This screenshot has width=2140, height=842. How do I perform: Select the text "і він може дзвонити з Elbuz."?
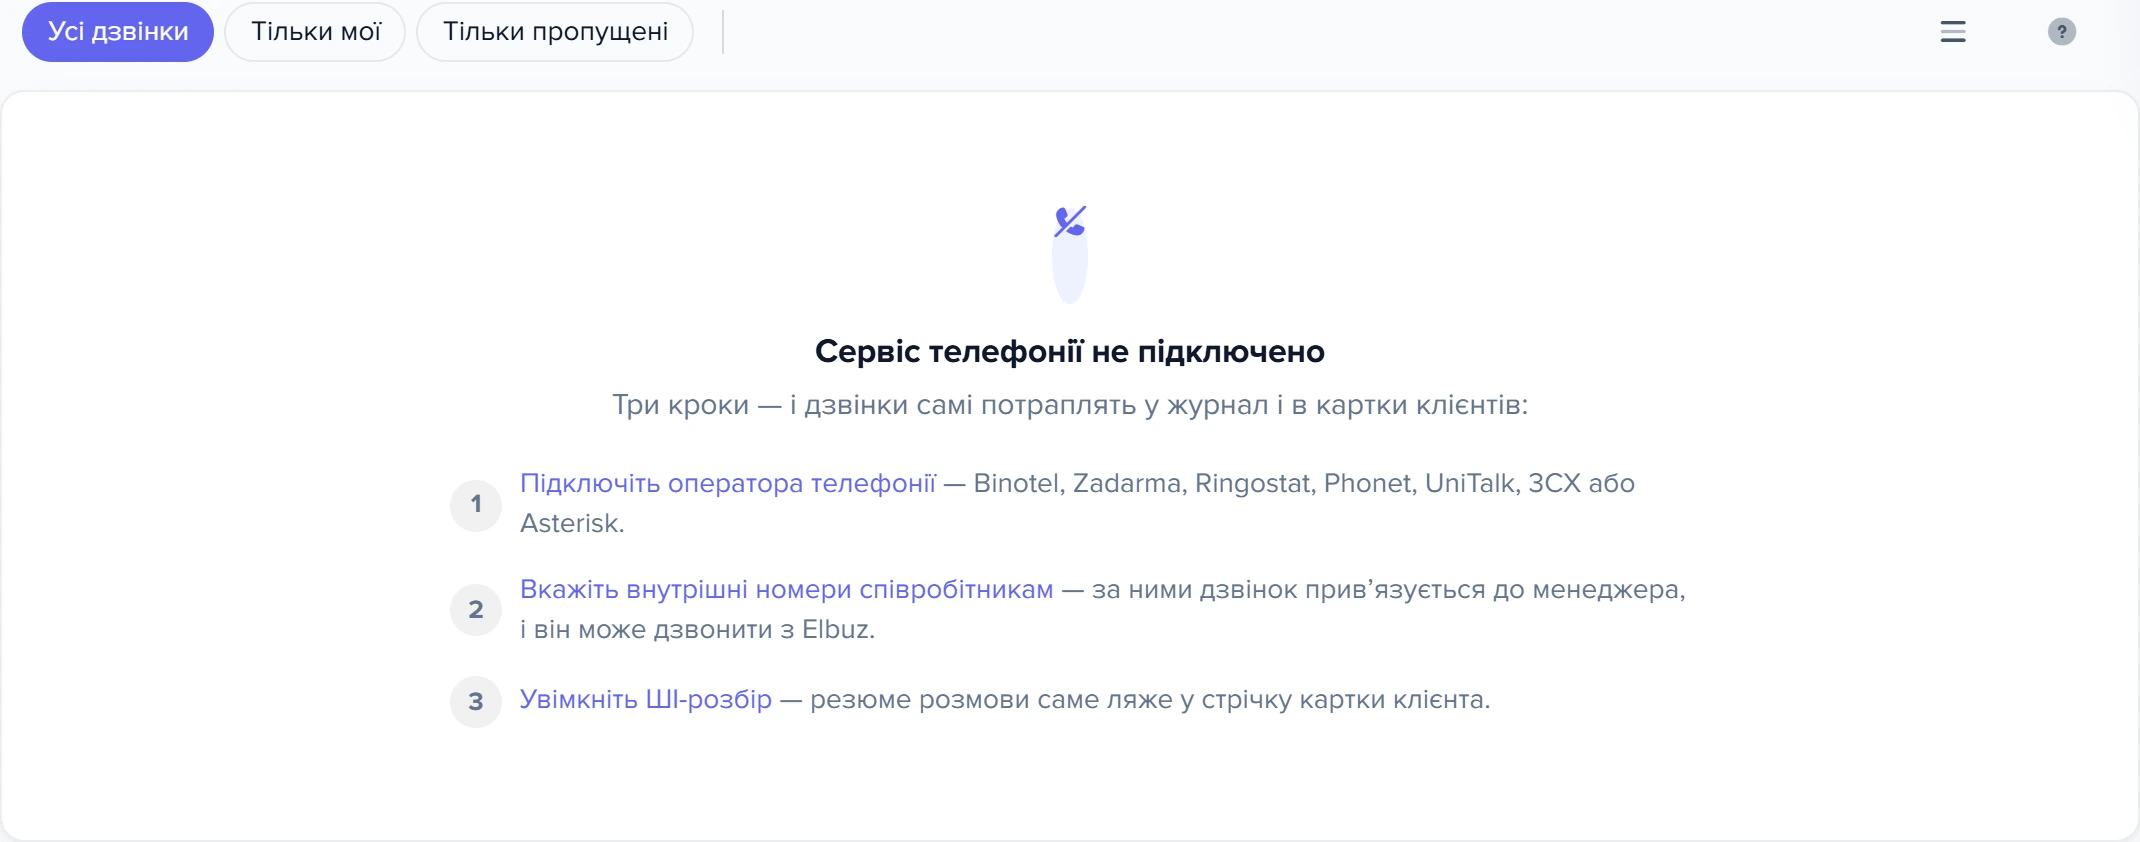(698, 629)
